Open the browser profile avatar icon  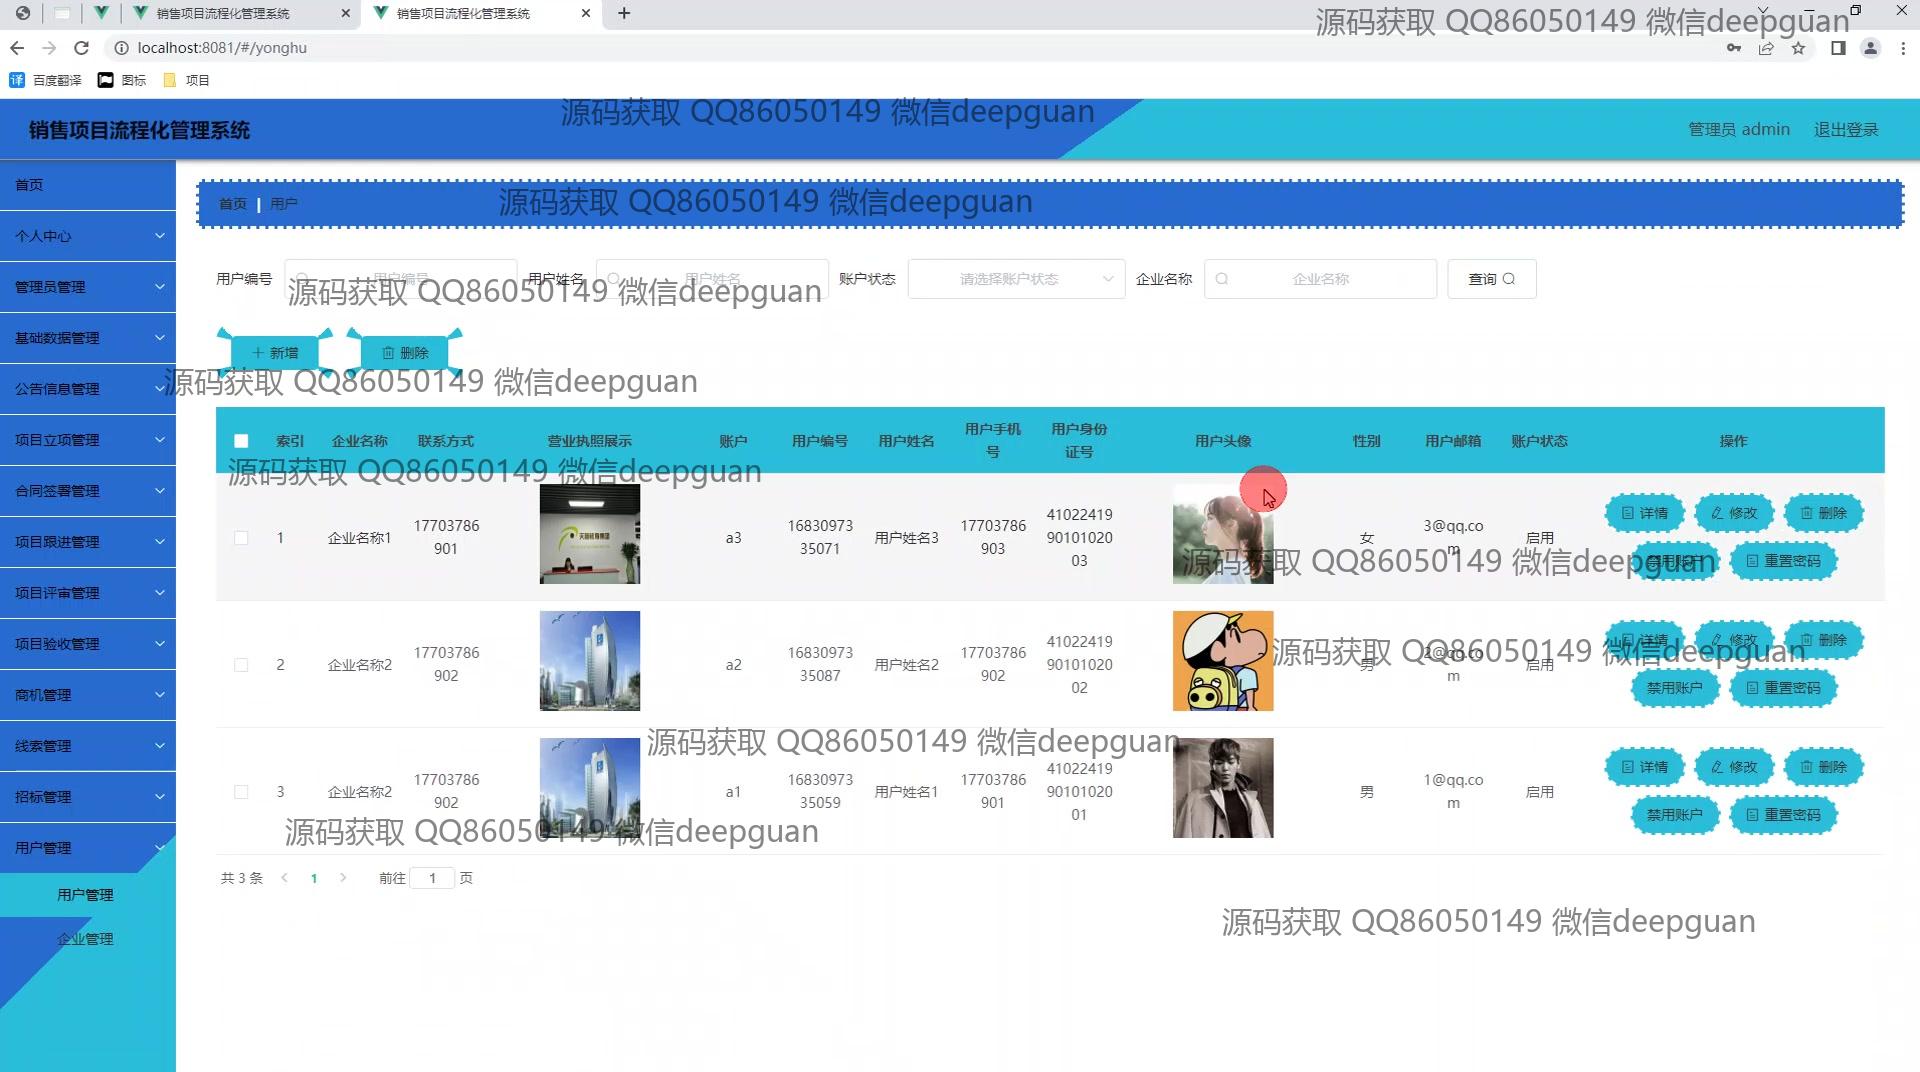pyautogui.click(x=1870, y=48)
